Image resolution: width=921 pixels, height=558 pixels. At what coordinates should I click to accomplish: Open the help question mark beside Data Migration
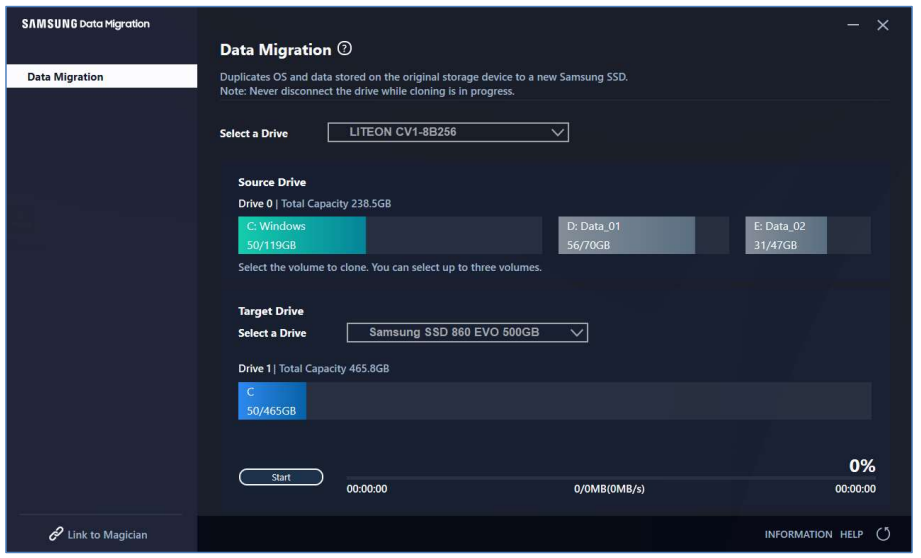click(x=345, y=49)
